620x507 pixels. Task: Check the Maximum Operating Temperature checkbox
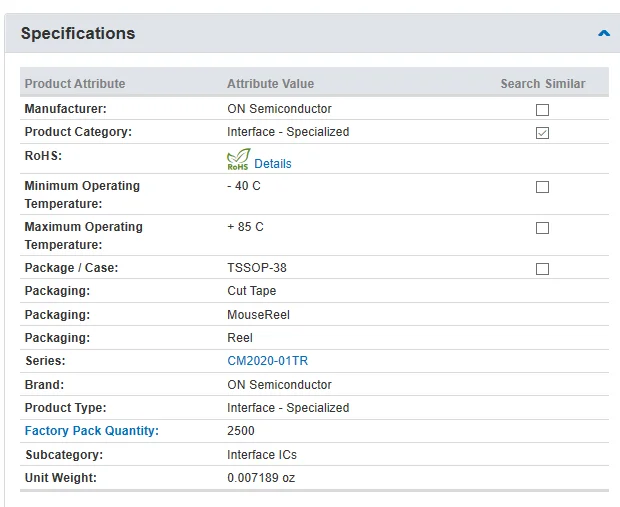pyautogui.click(x=542, y=228)
